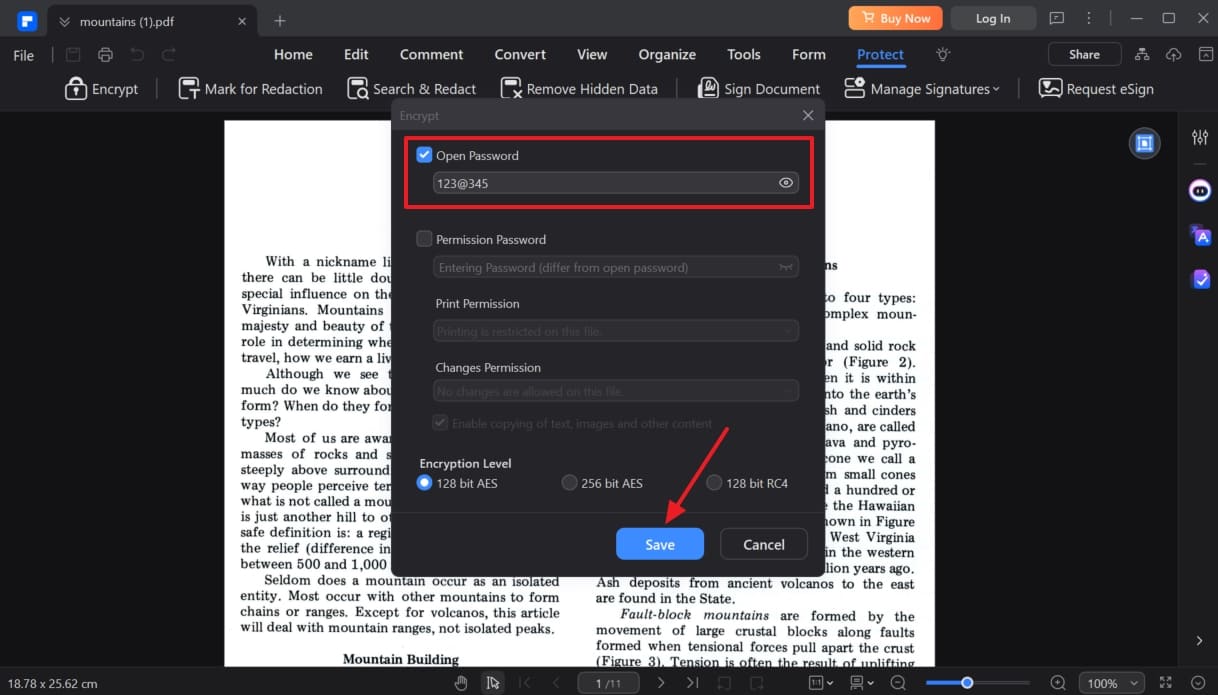This screenshot has height=695, width=1218.
Task: Click the page number field 1/11
Action: 608,683
